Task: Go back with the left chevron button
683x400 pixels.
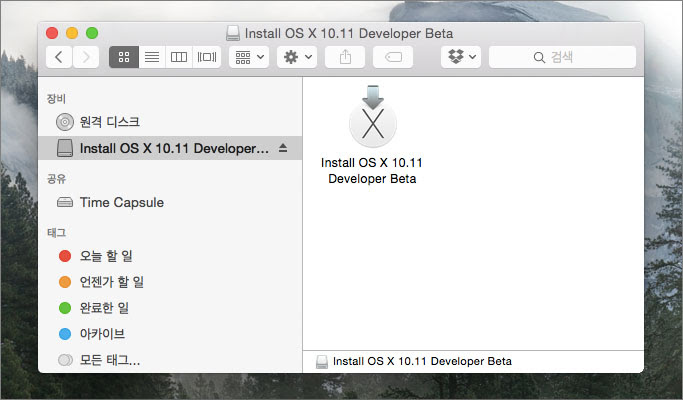Action: (x=59, y=57)
